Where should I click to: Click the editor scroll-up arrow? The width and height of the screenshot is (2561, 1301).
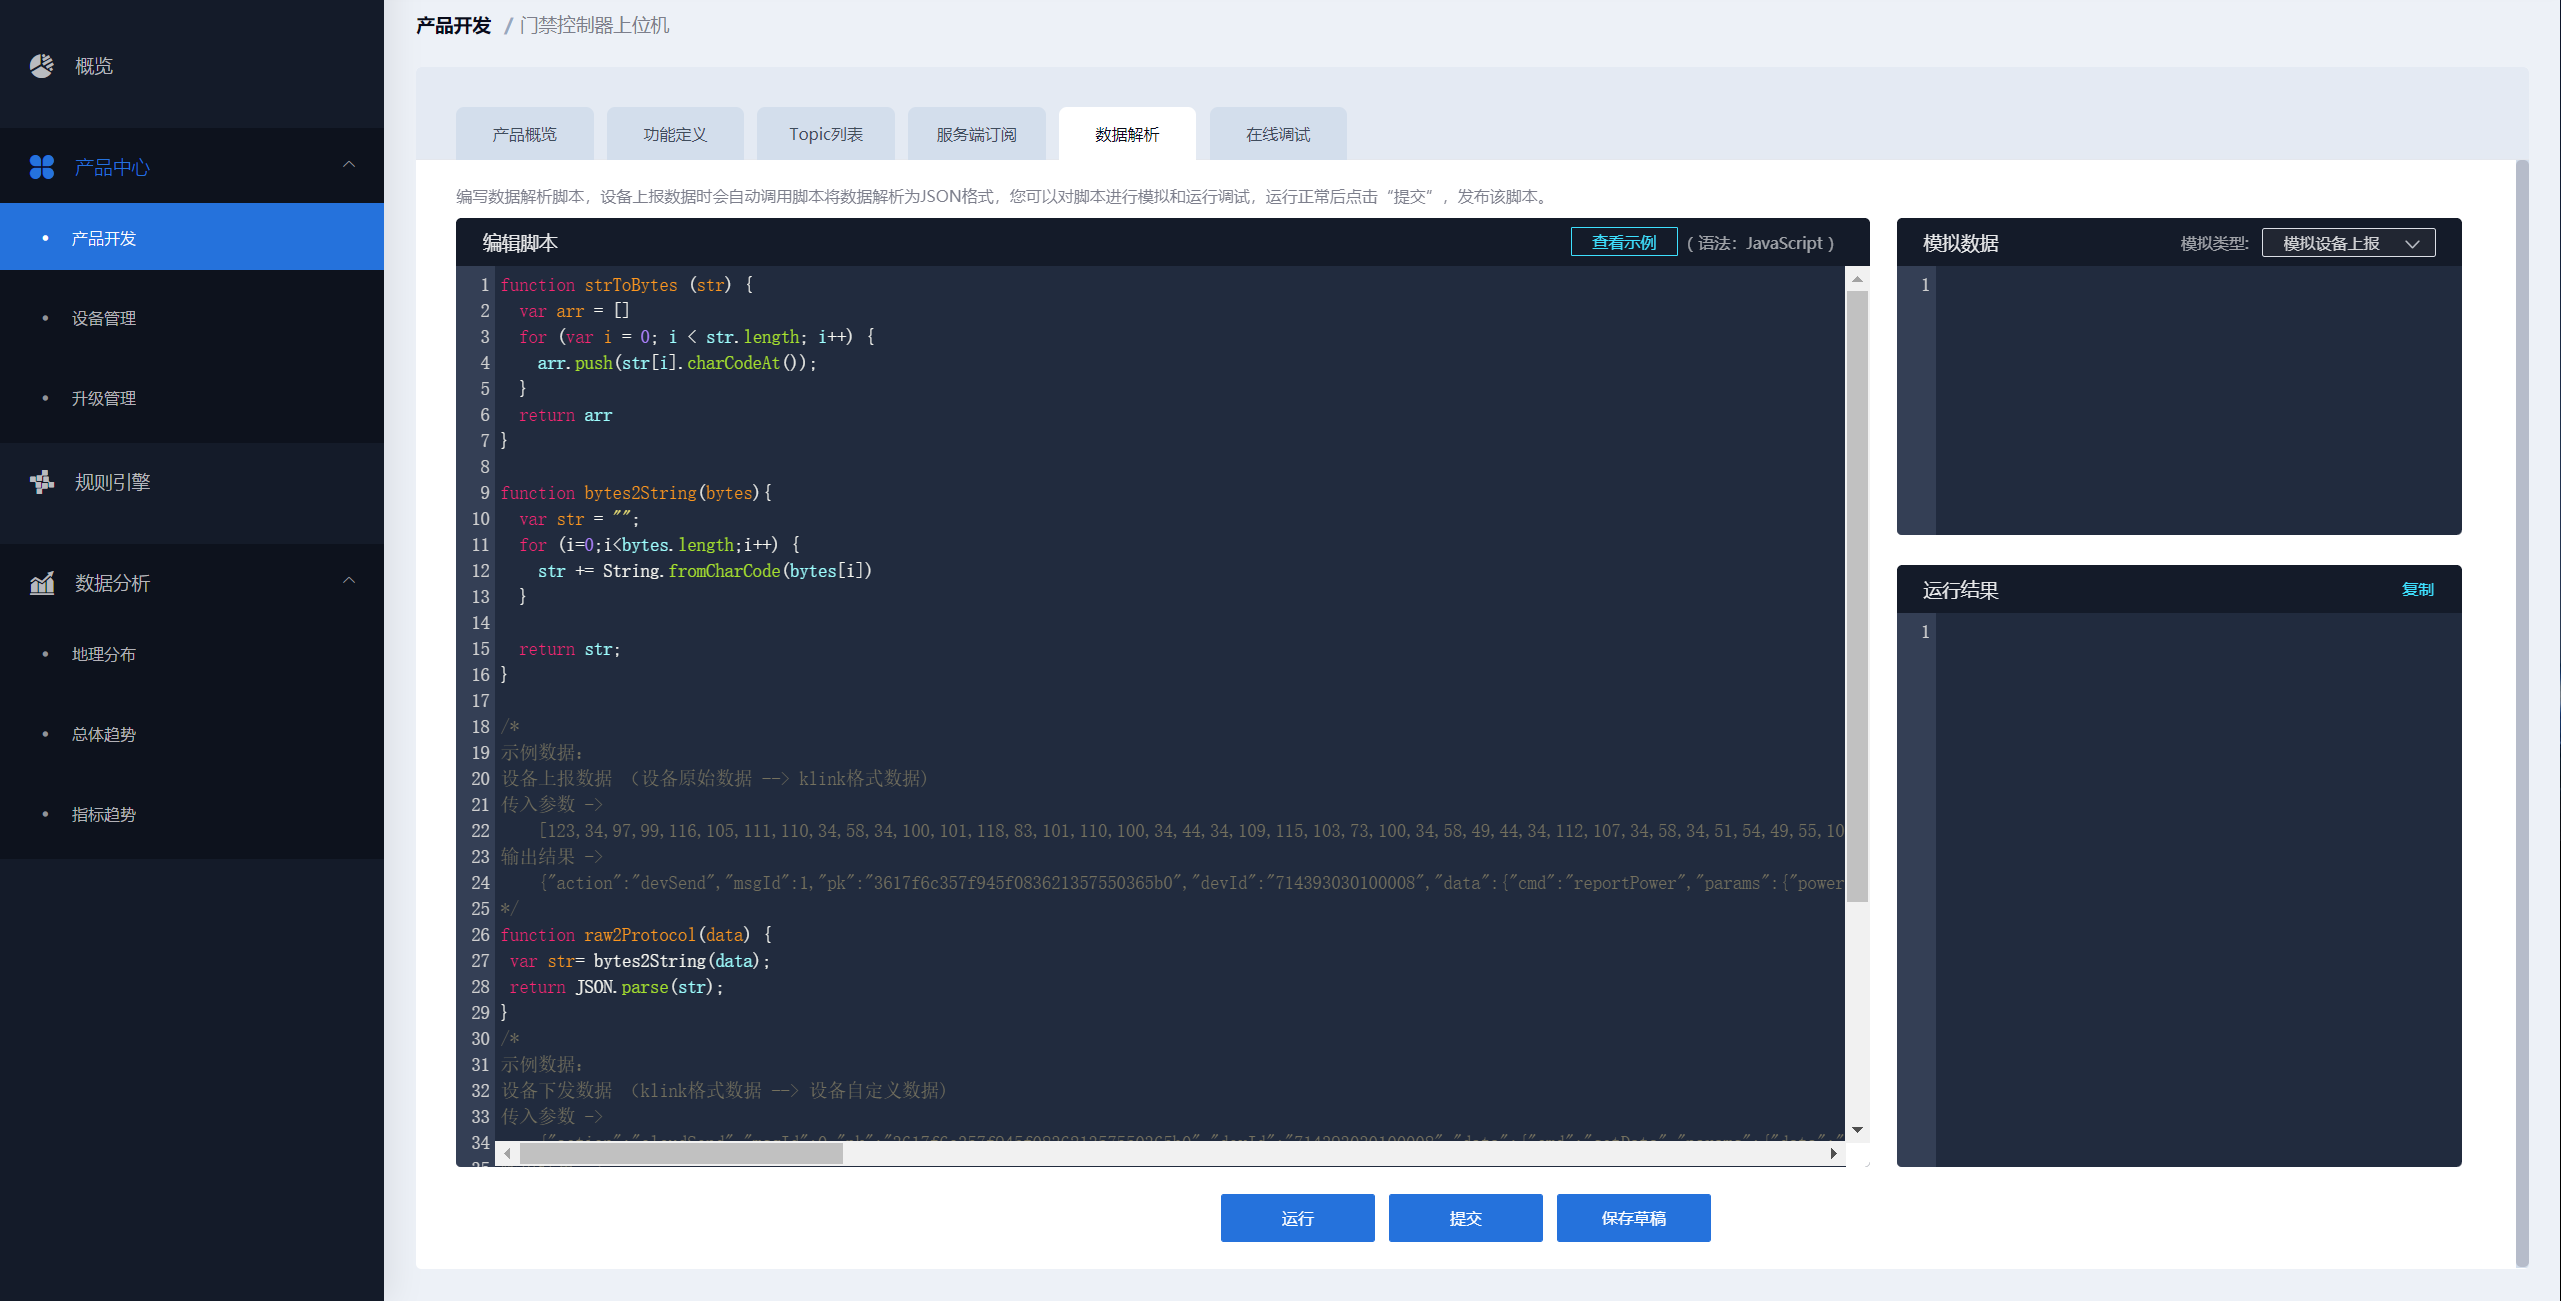[x=1857, y=280]
